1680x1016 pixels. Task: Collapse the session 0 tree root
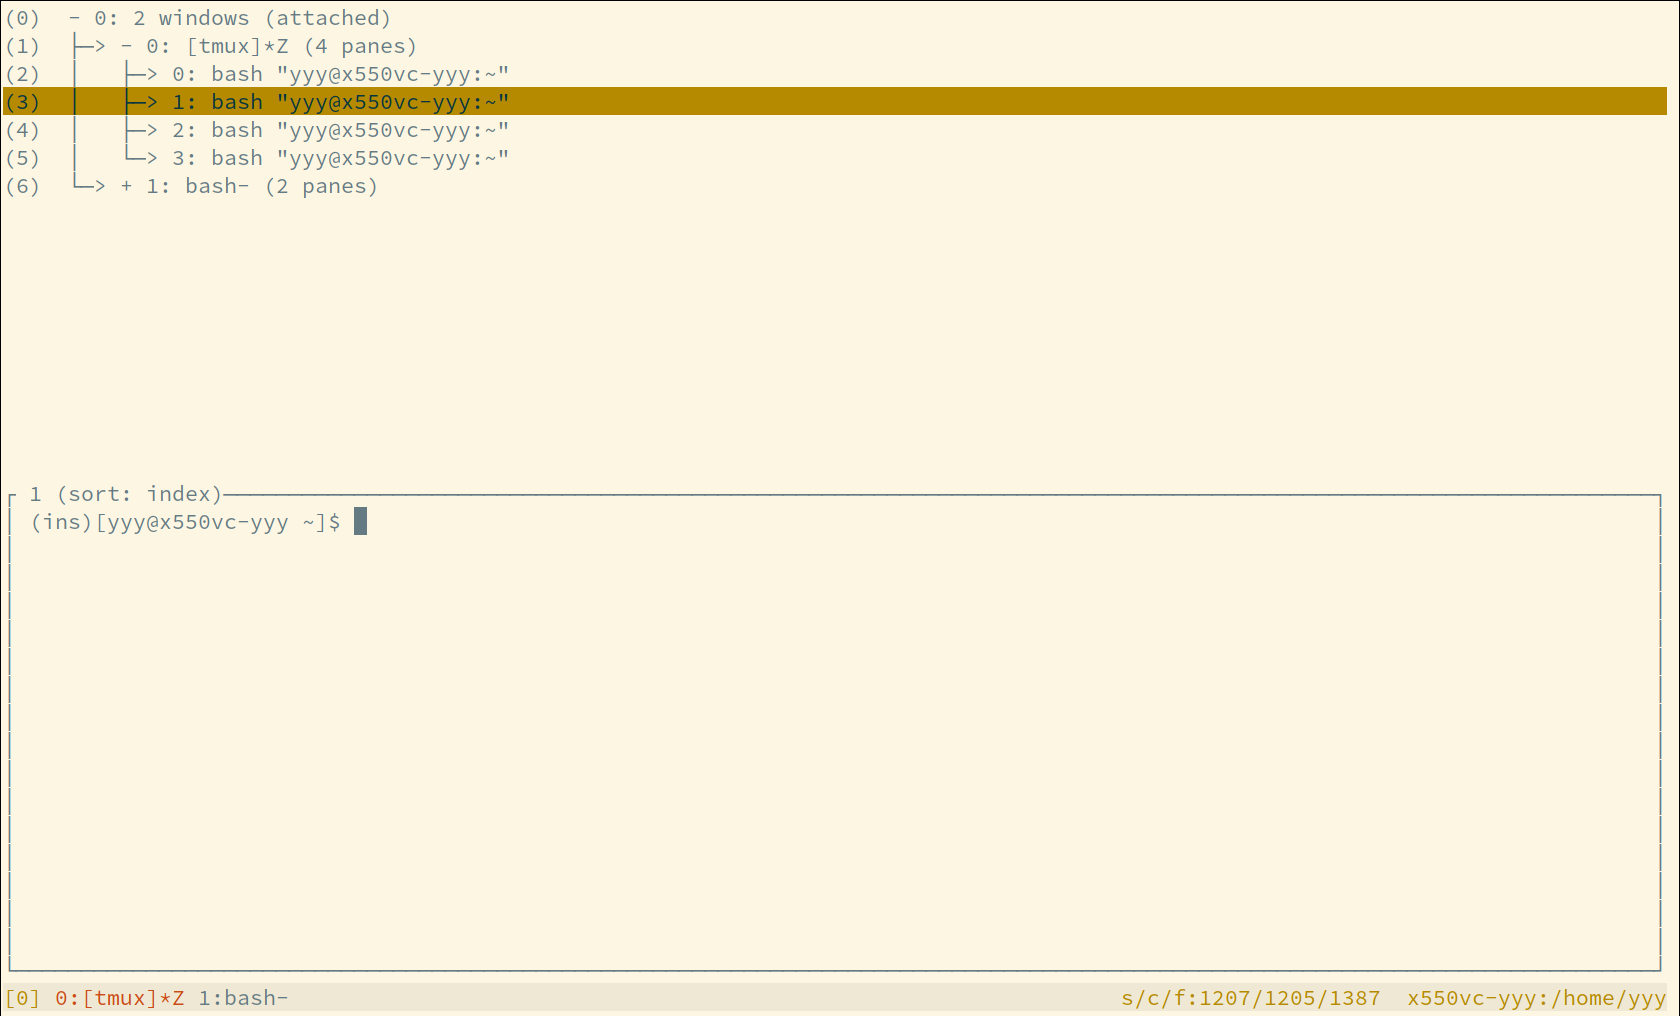[71, 17]
